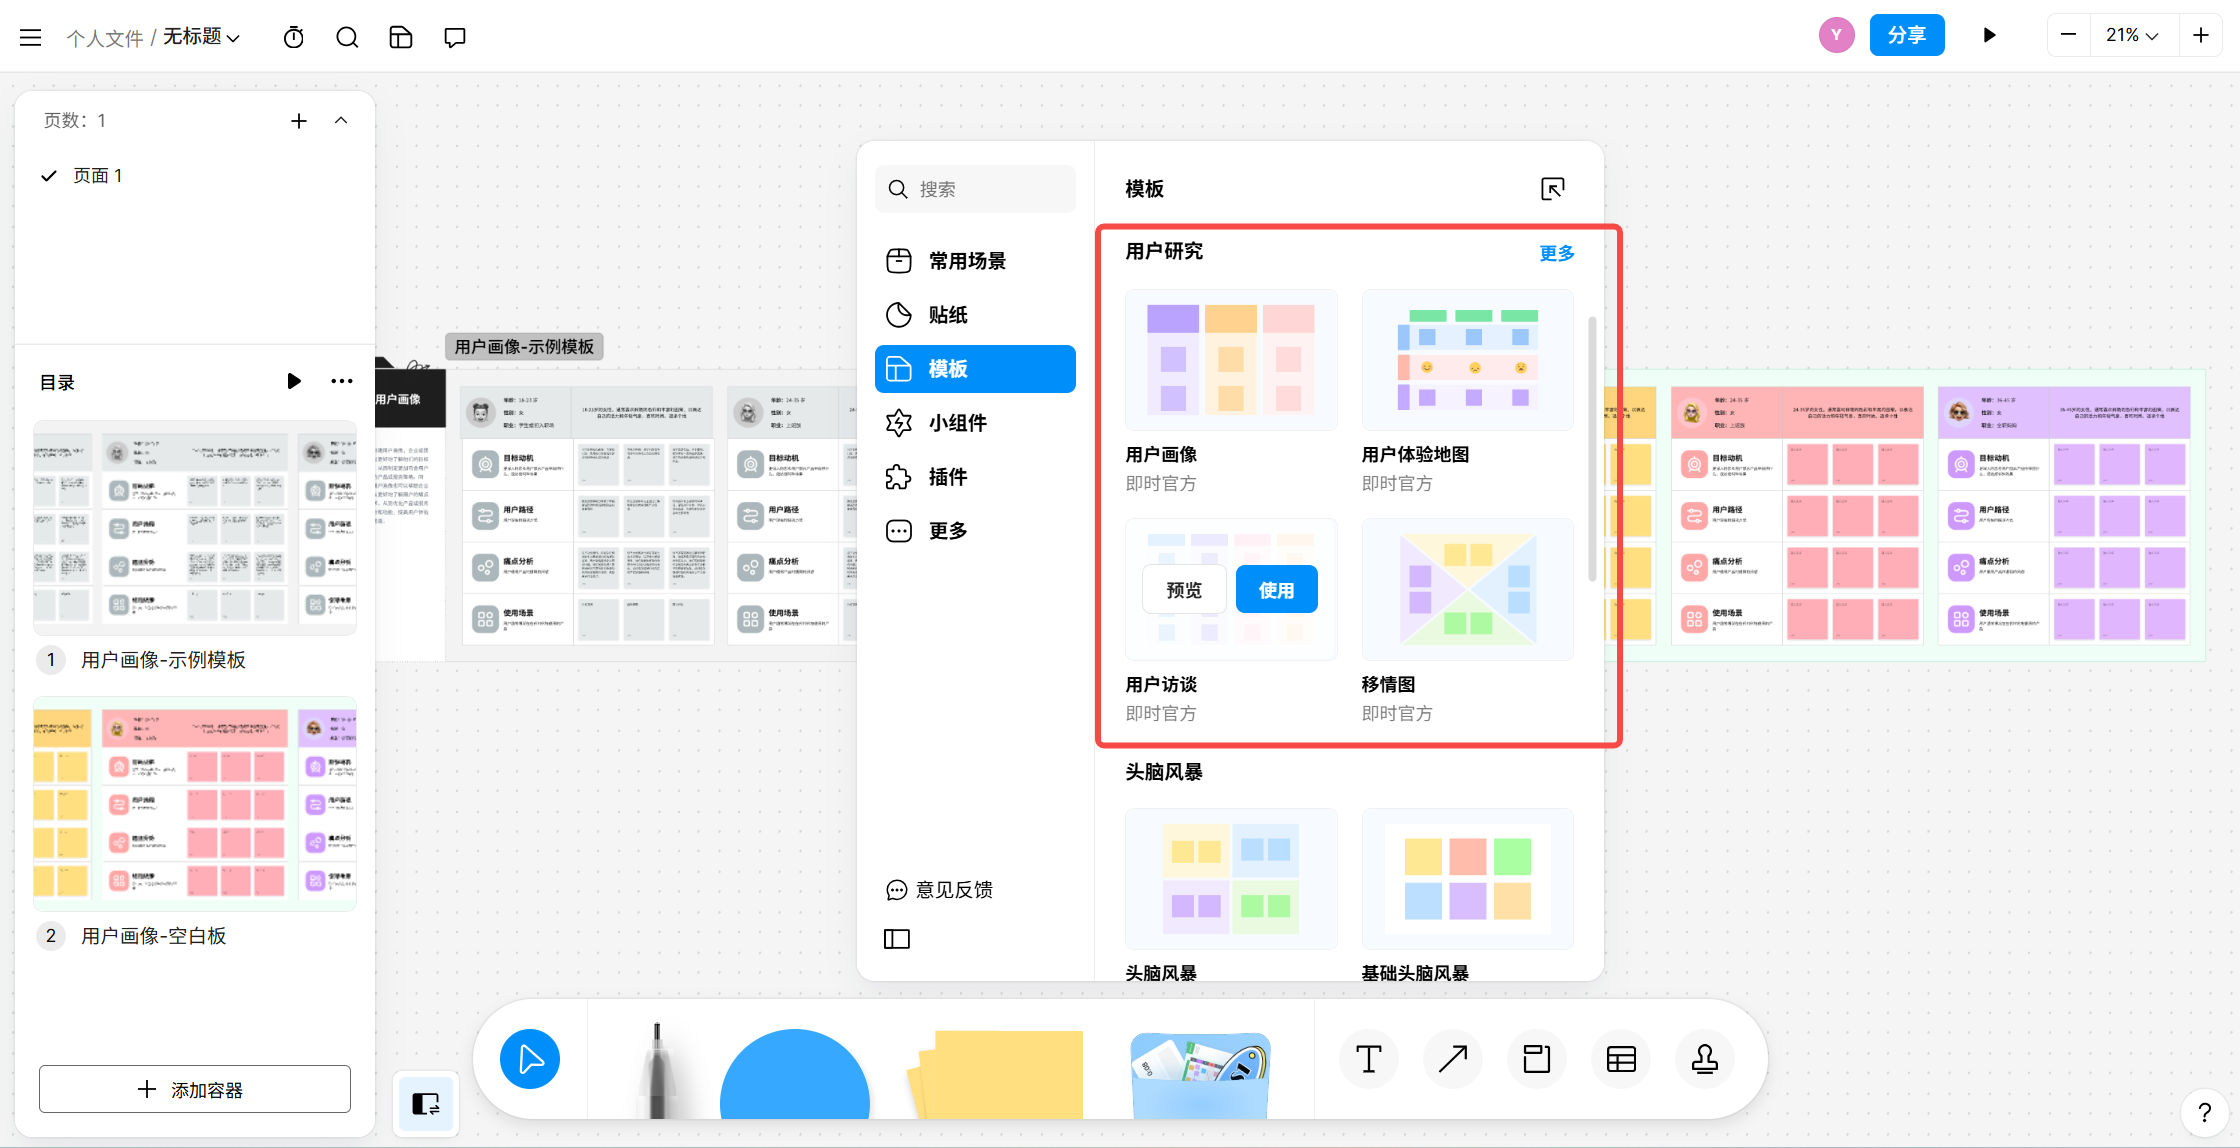This screenshot has height=1148, width=2240.
Task: Click the pop-out icon in template panel
Action: [1552, 189]
